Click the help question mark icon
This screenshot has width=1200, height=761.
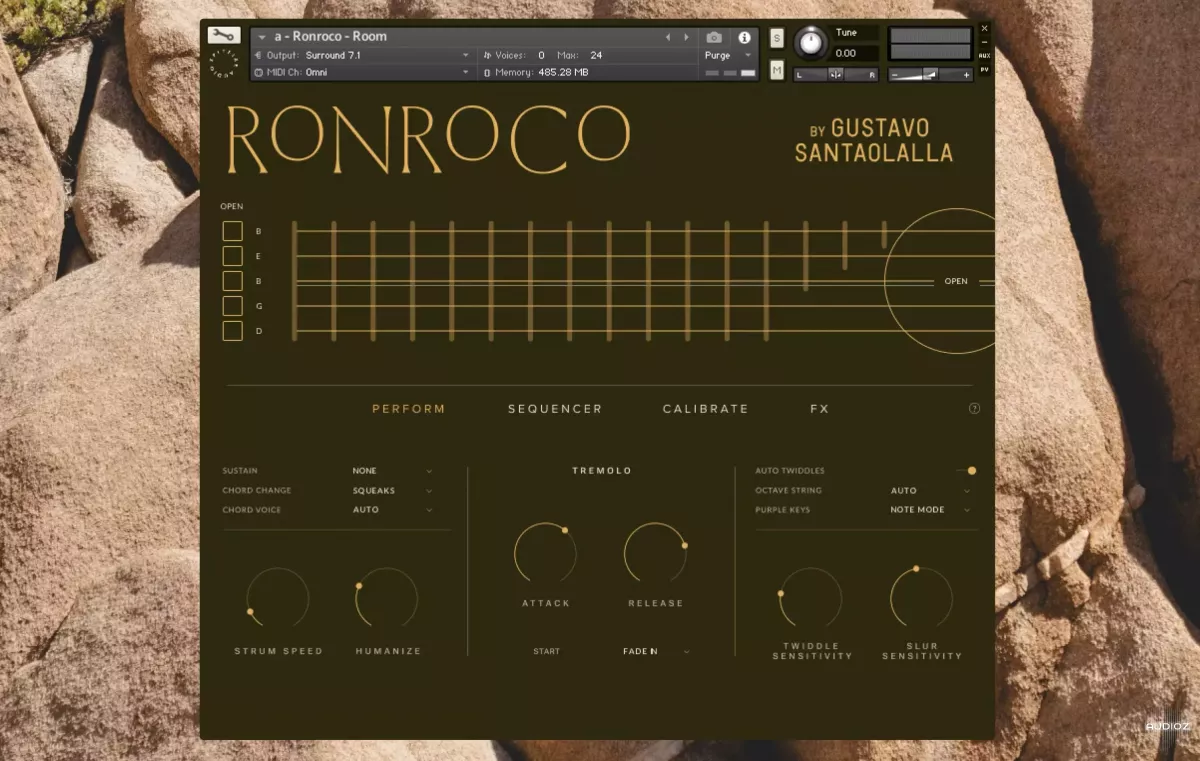975,408
